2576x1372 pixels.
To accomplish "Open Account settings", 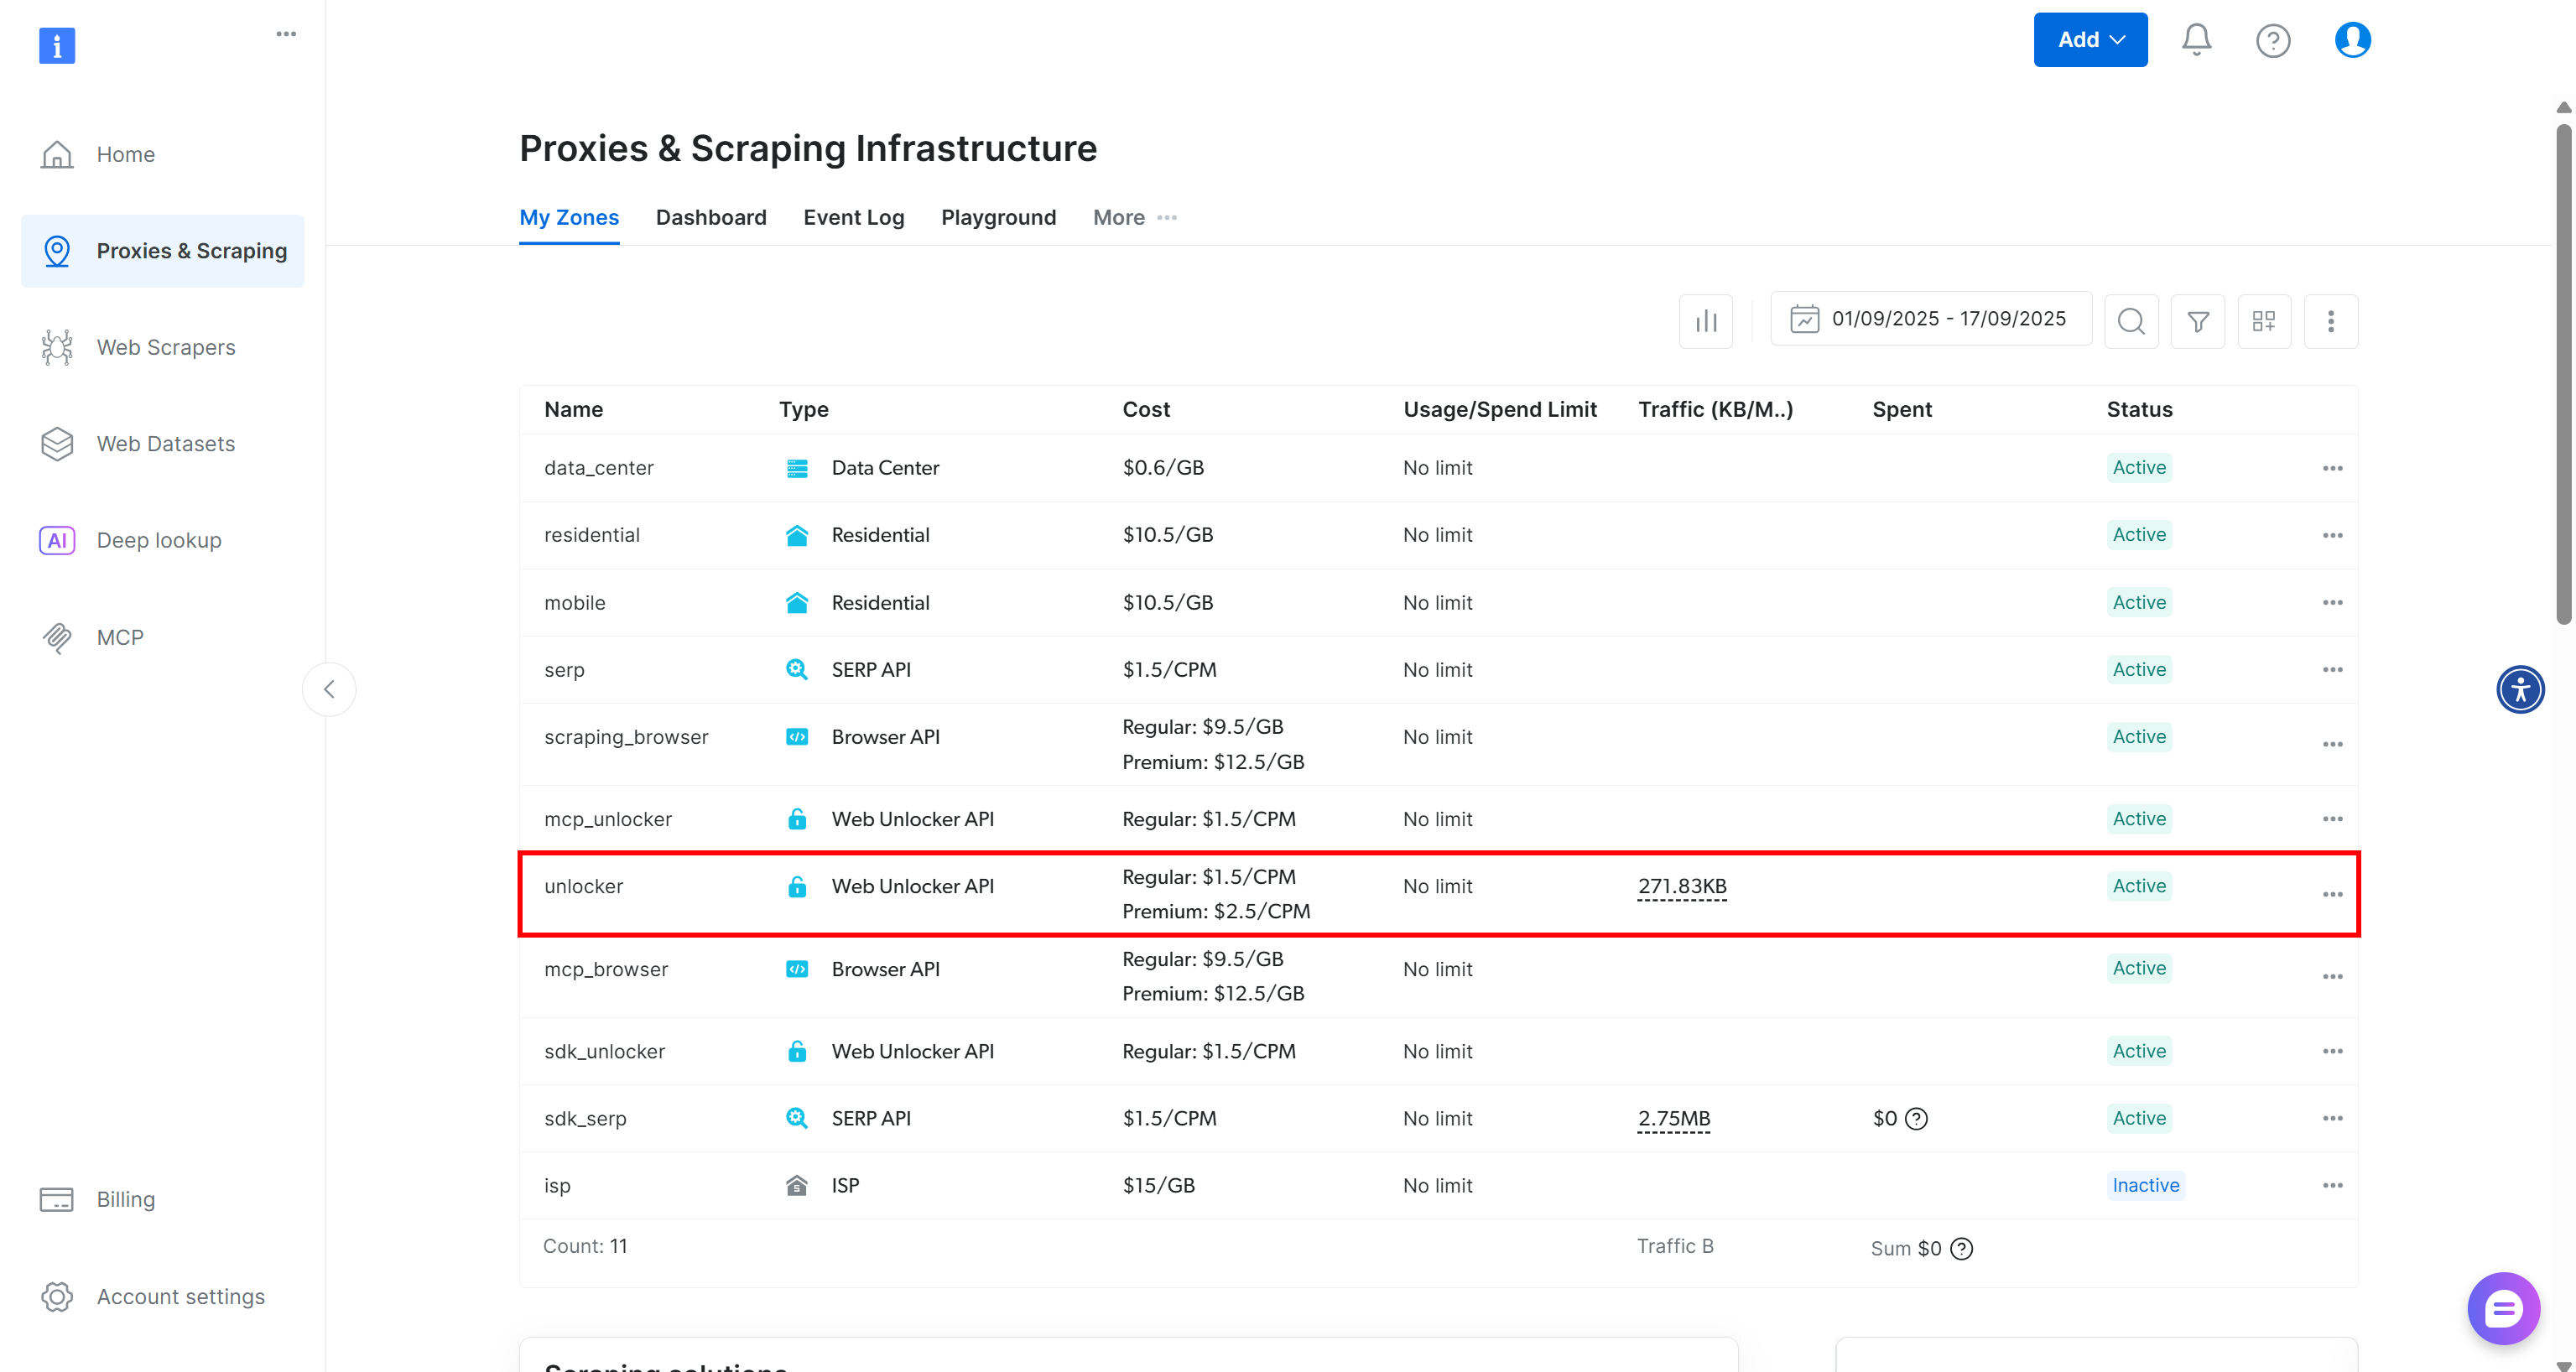I will point(180,1297).
